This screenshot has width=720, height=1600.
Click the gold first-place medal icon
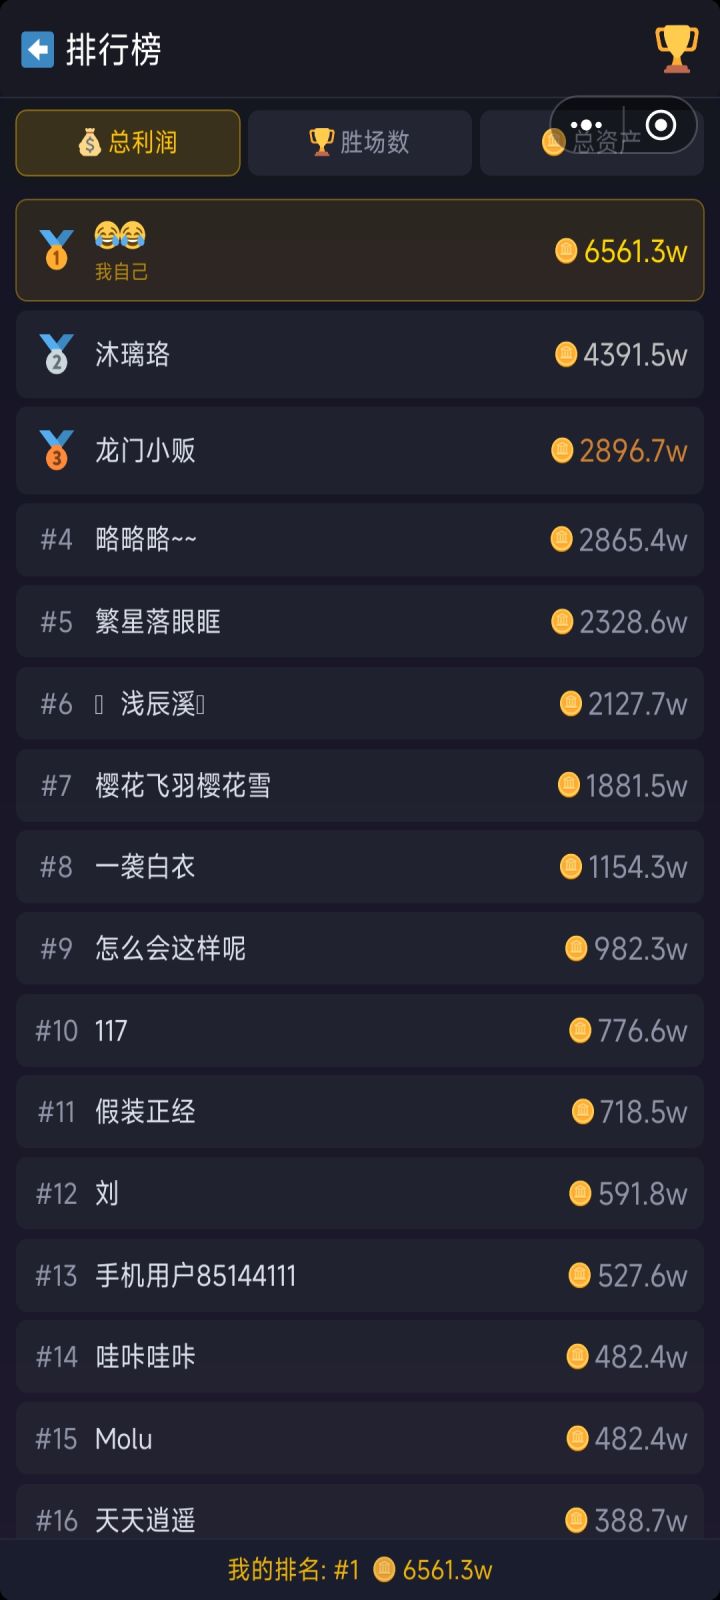pyautogui.click(x=56, y=250)
